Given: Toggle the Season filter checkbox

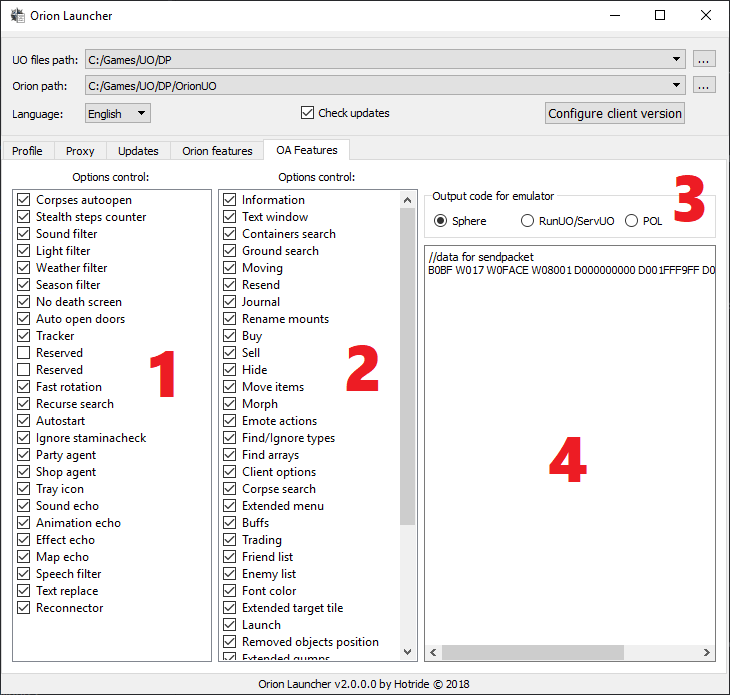Looking at the screenshot, I should pos(24,284).
